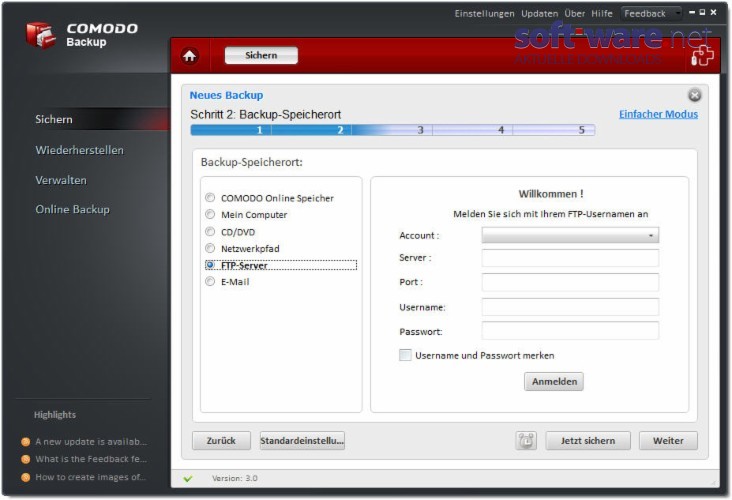Click the Passwort input field
The width and height of the screenshot is (732, 500).
tap(570, 331)
